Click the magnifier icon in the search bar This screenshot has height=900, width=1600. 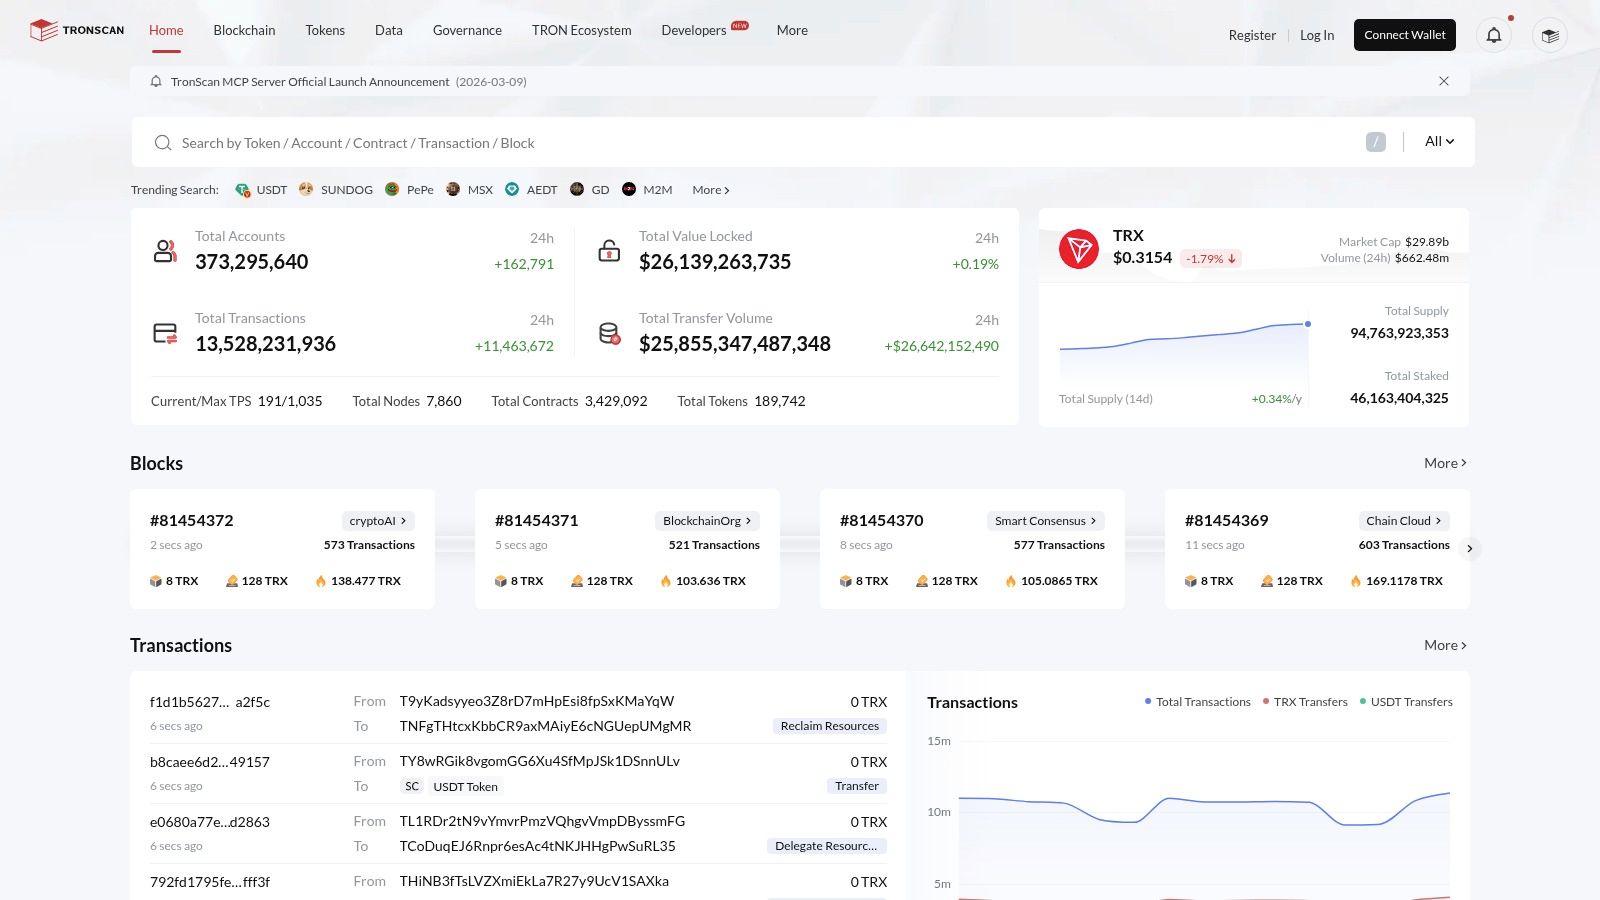[x=163, y=143]
